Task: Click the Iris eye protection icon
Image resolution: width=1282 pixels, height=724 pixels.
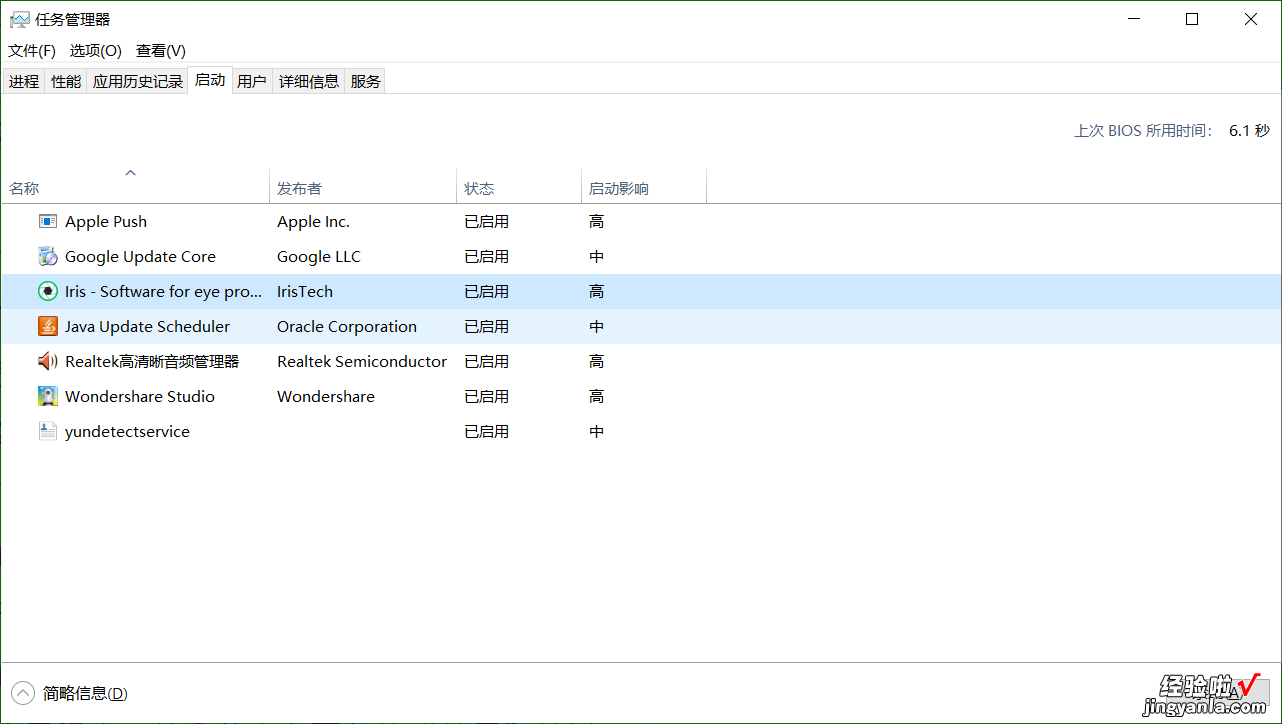Action: [48, 291]
